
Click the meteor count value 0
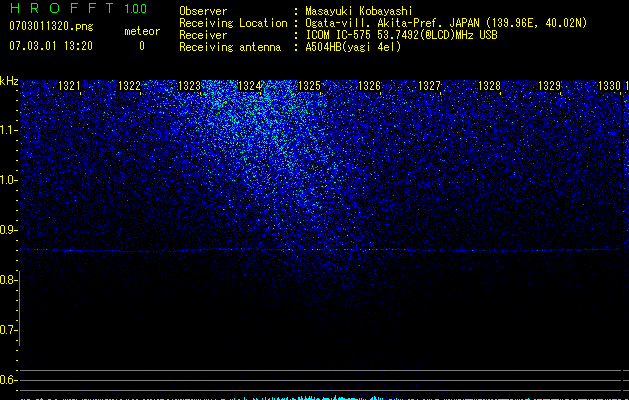[142, 46]
